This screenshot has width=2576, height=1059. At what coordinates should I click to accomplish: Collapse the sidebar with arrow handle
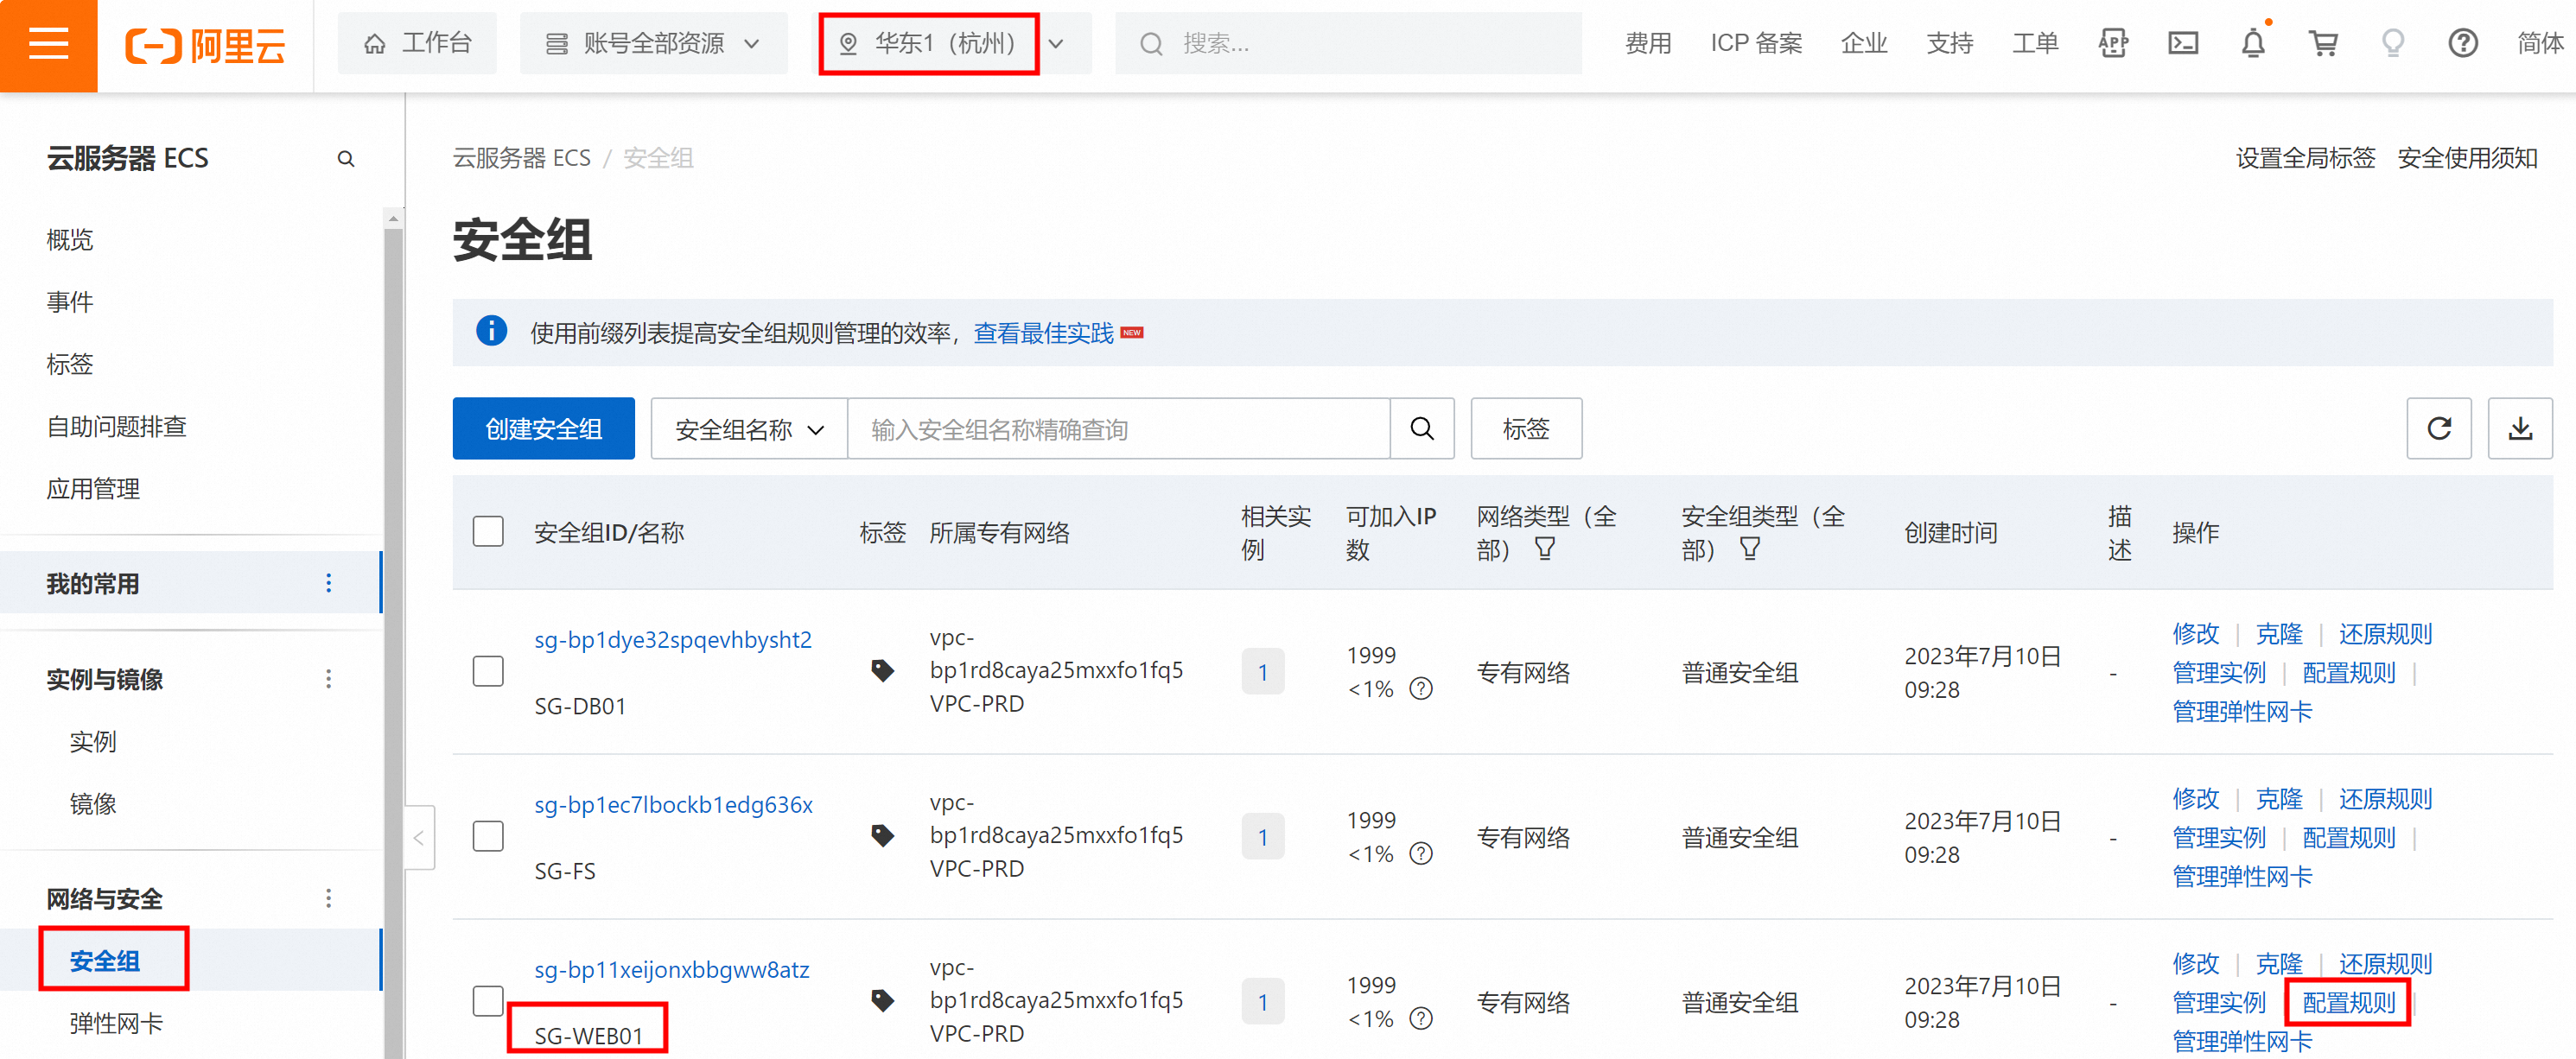click(419, 838)
